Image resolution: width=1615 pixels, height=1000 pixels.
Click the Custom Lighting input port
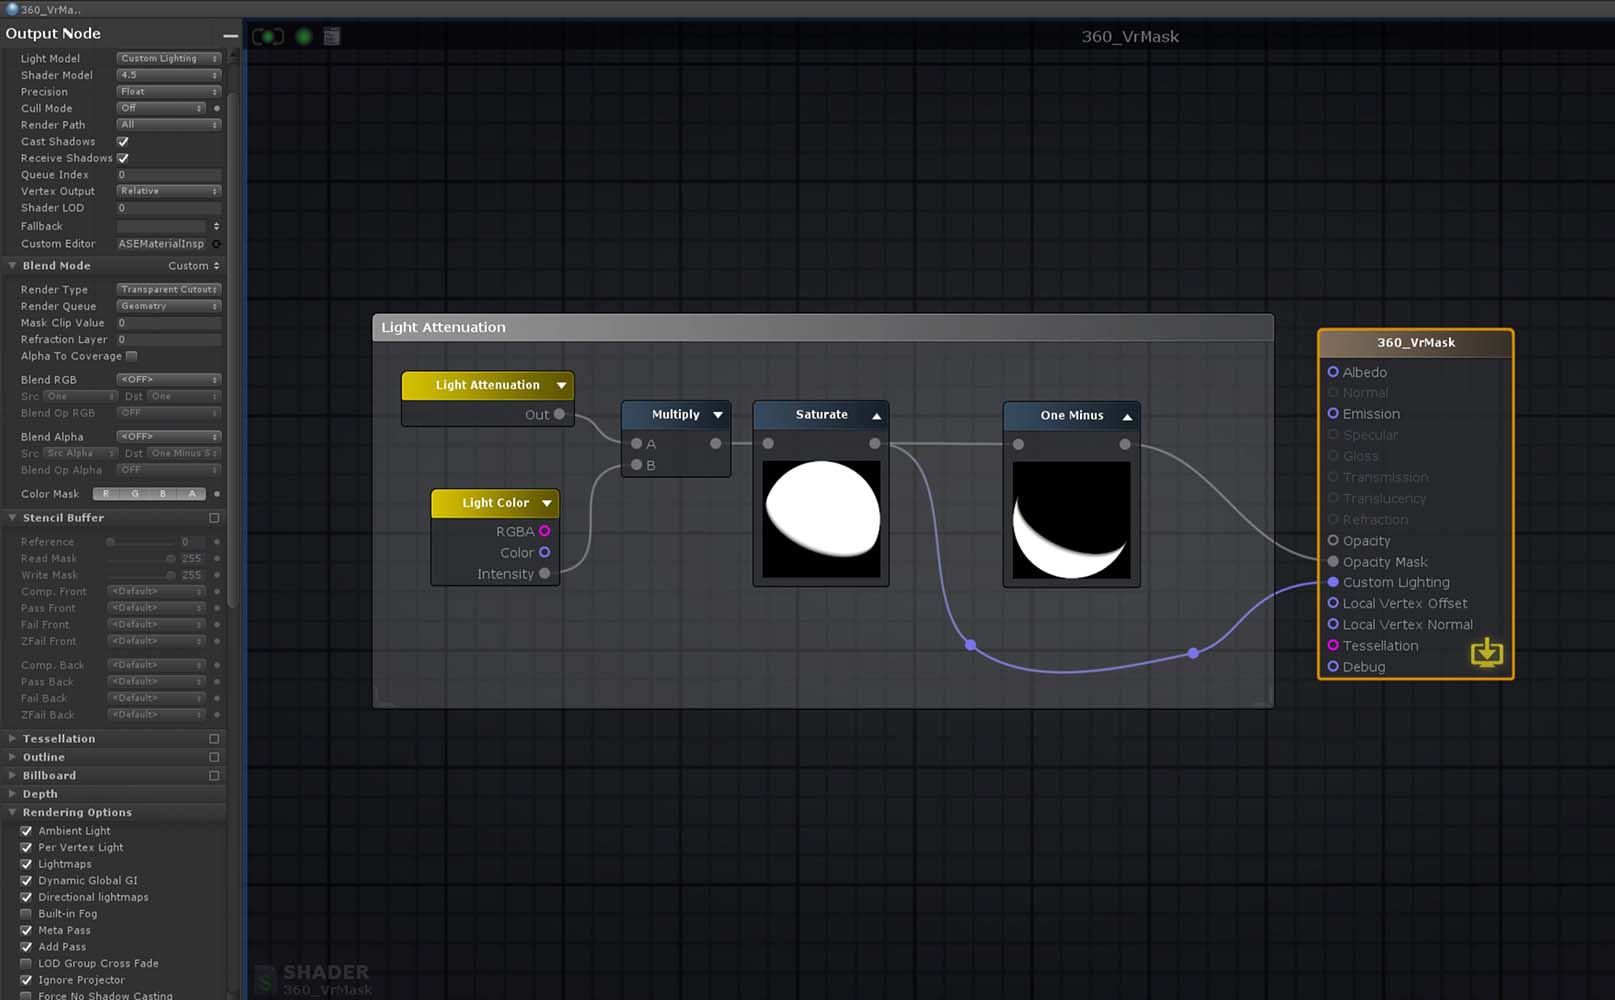(1333, 582)
